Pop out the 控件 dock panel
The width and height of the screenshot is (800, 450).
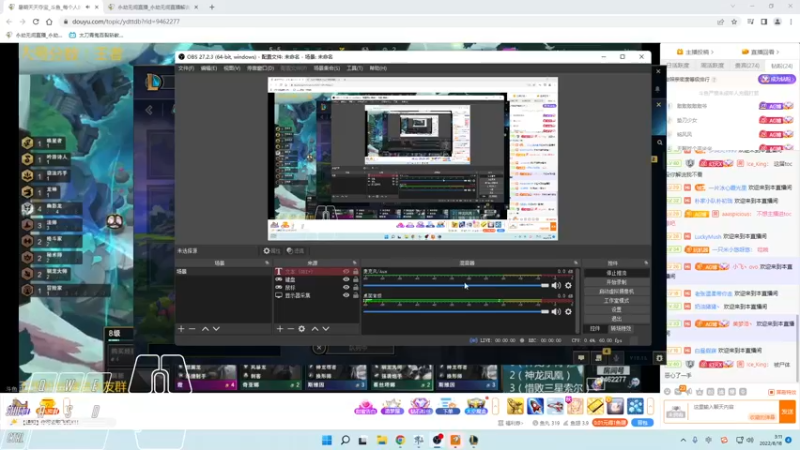pos(646,263)
